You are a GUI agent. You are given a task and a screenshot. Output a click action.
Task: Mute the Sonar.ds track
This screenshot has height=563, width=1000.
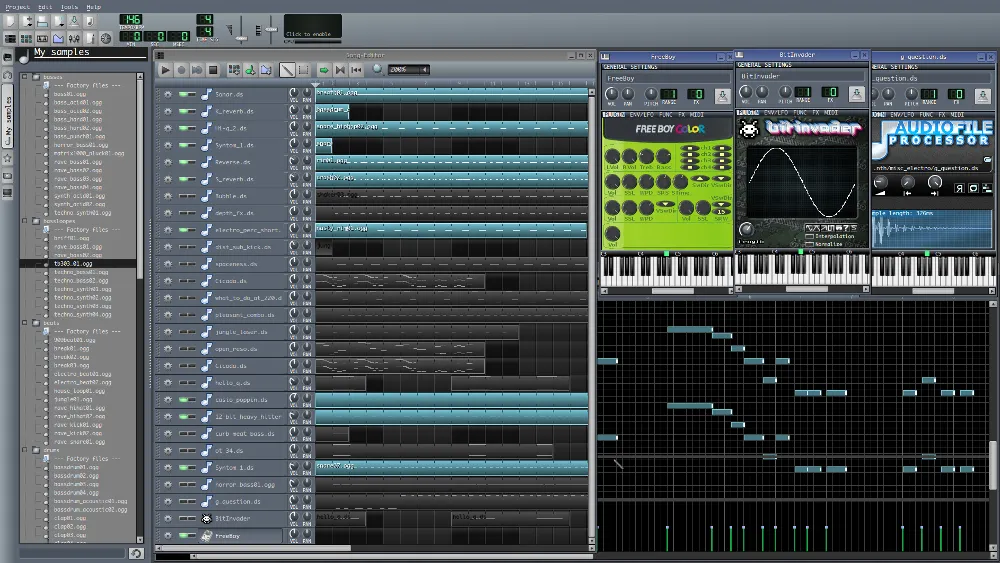(183, 94)
